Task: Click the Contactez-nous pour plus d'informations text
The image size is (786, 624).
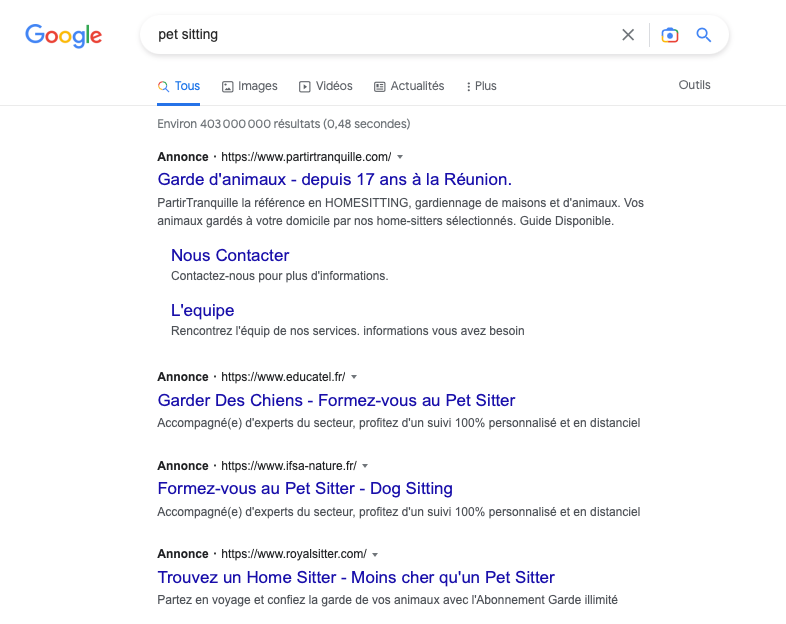Action: (x=280, y=276)
